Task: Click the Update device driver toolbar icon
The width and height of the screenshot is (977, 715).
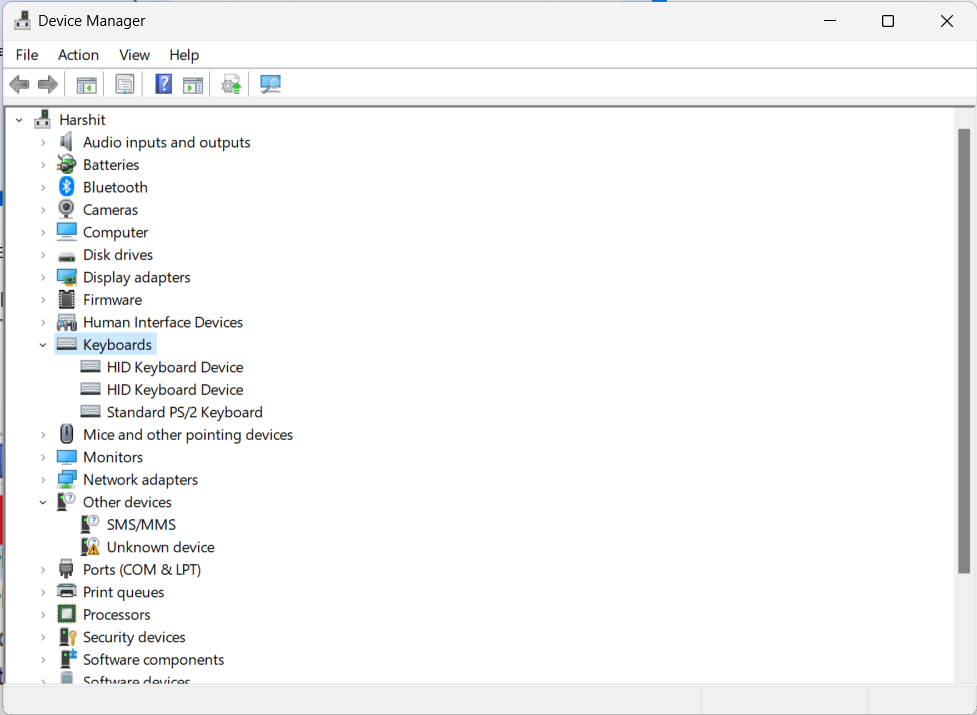Action: pyautogui.click(x=232, y=85)
